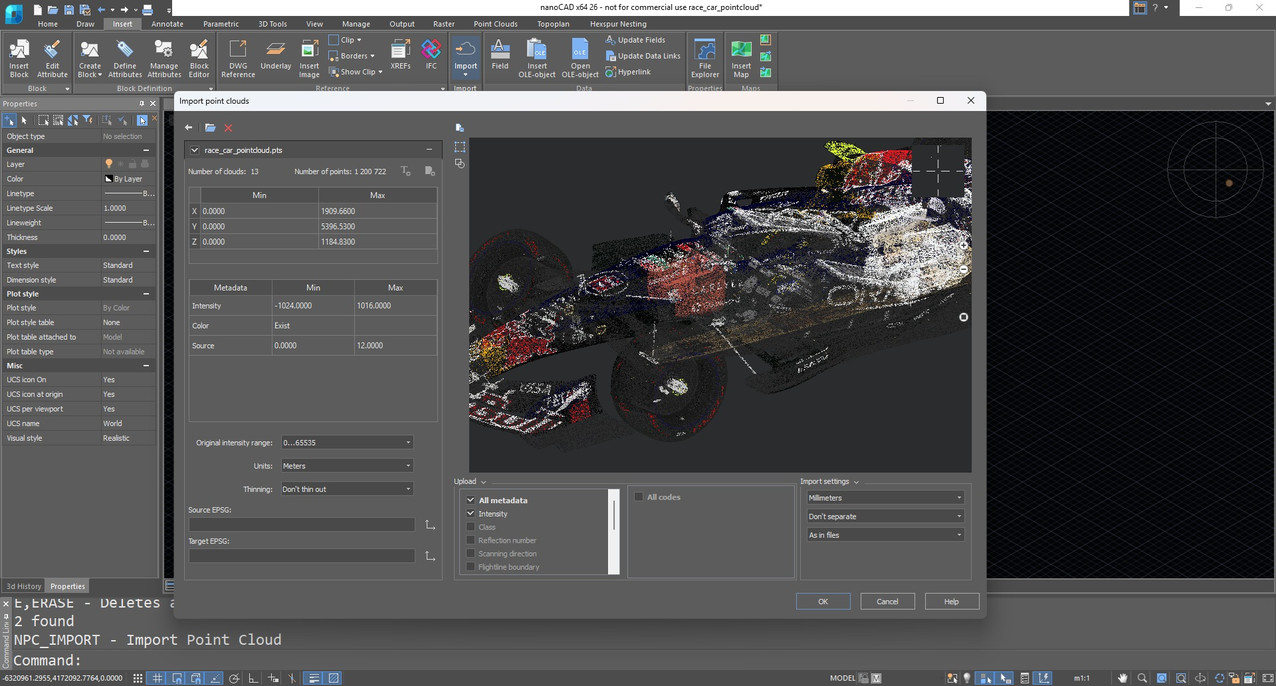The height and width of the screenshot is (686, 1276).
Task: Open the Manage Attributes tool
Action: click(164, 57)
